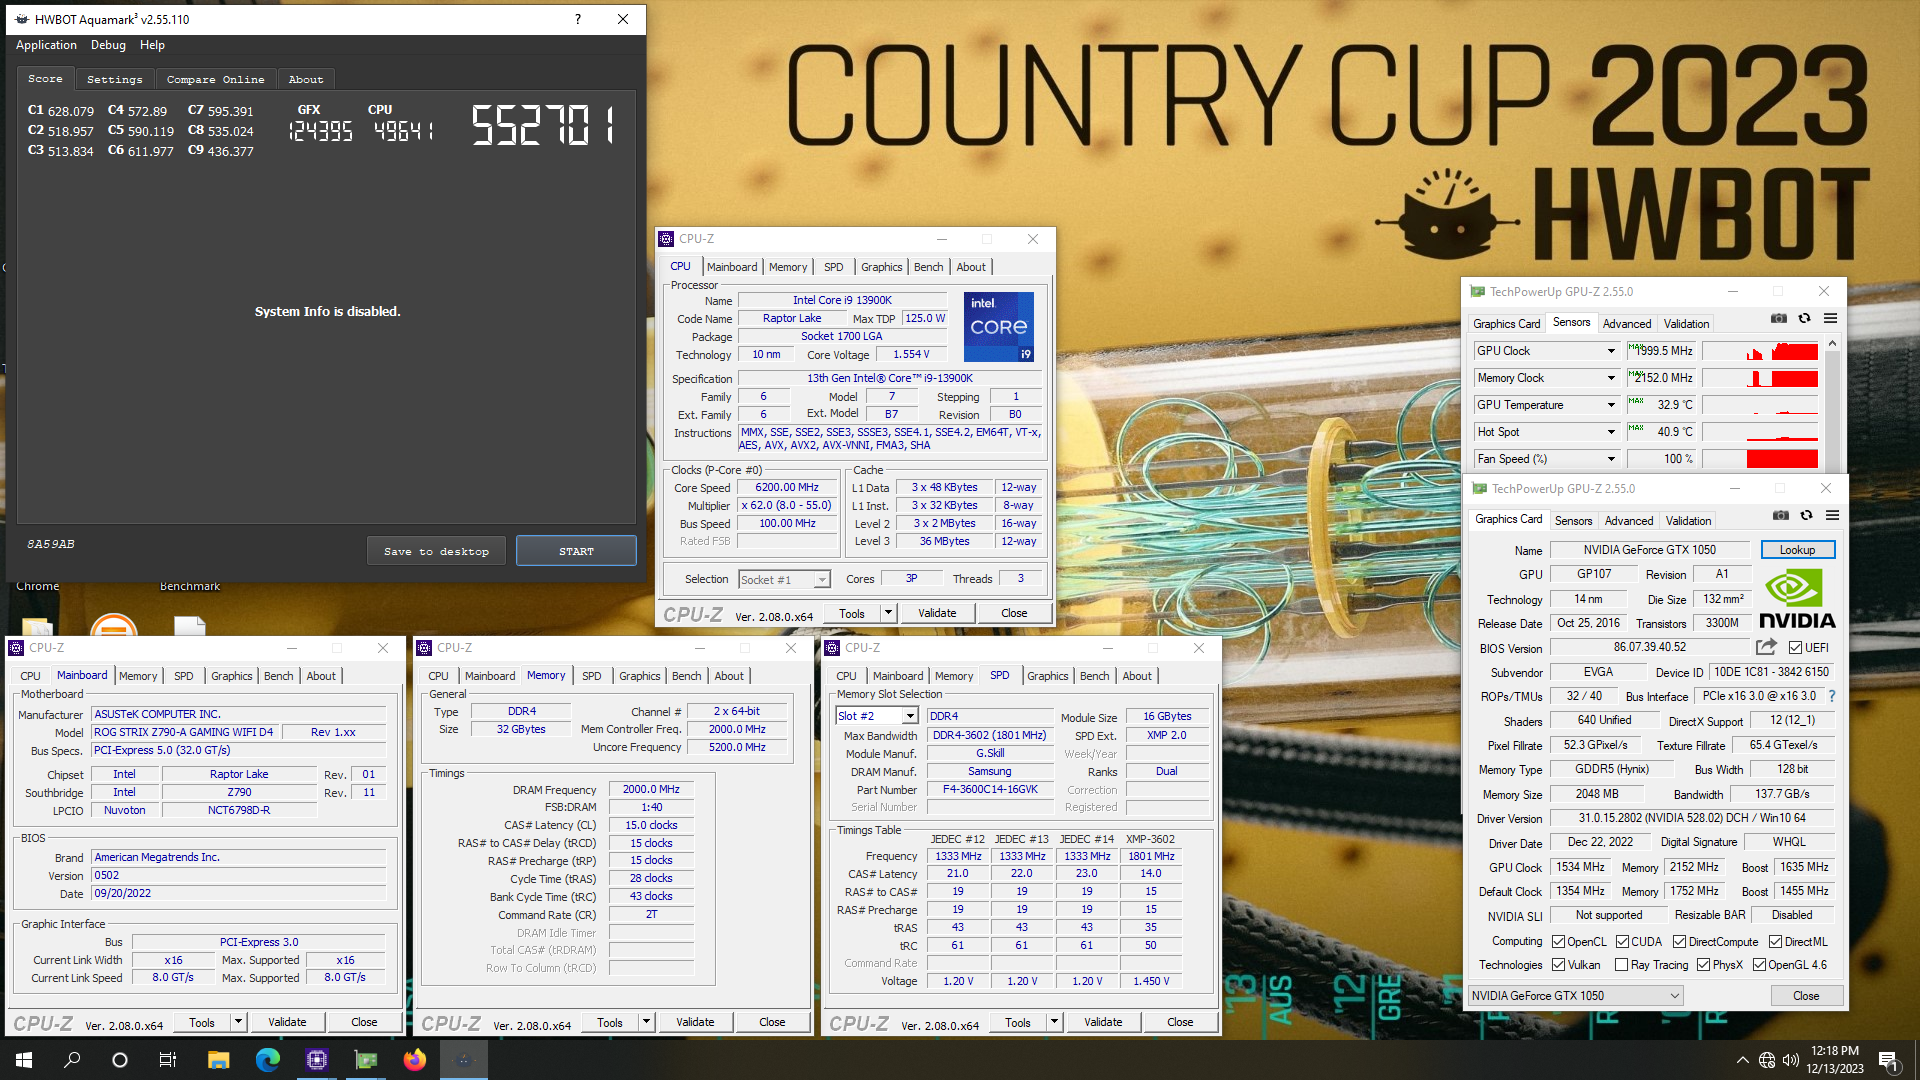Toggle the OpenGL 4.6 checkbox
The height and width of the screenshot is (1080, 1920).
pos(1759,965)
